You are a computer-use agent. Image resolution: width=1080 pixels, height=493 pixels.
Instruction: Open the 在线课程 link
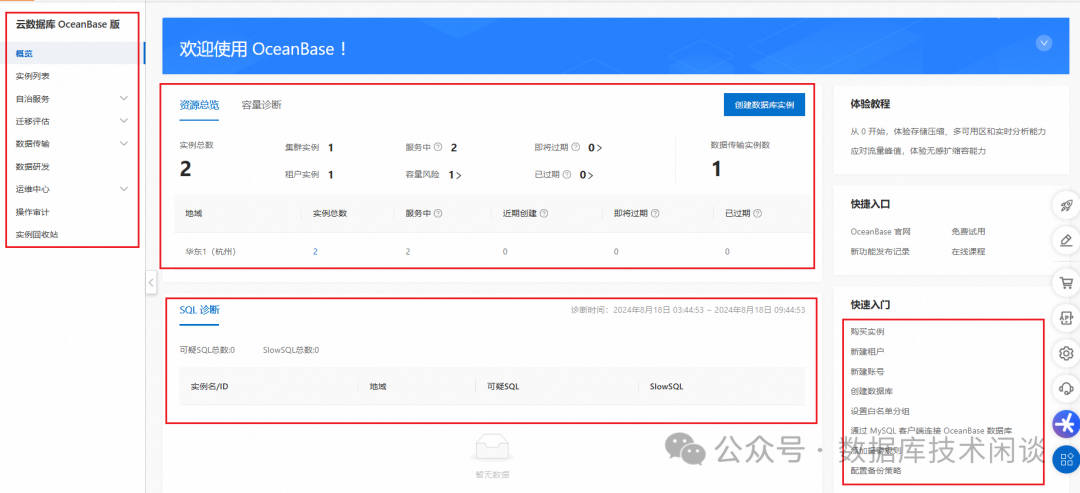[968, 251]
